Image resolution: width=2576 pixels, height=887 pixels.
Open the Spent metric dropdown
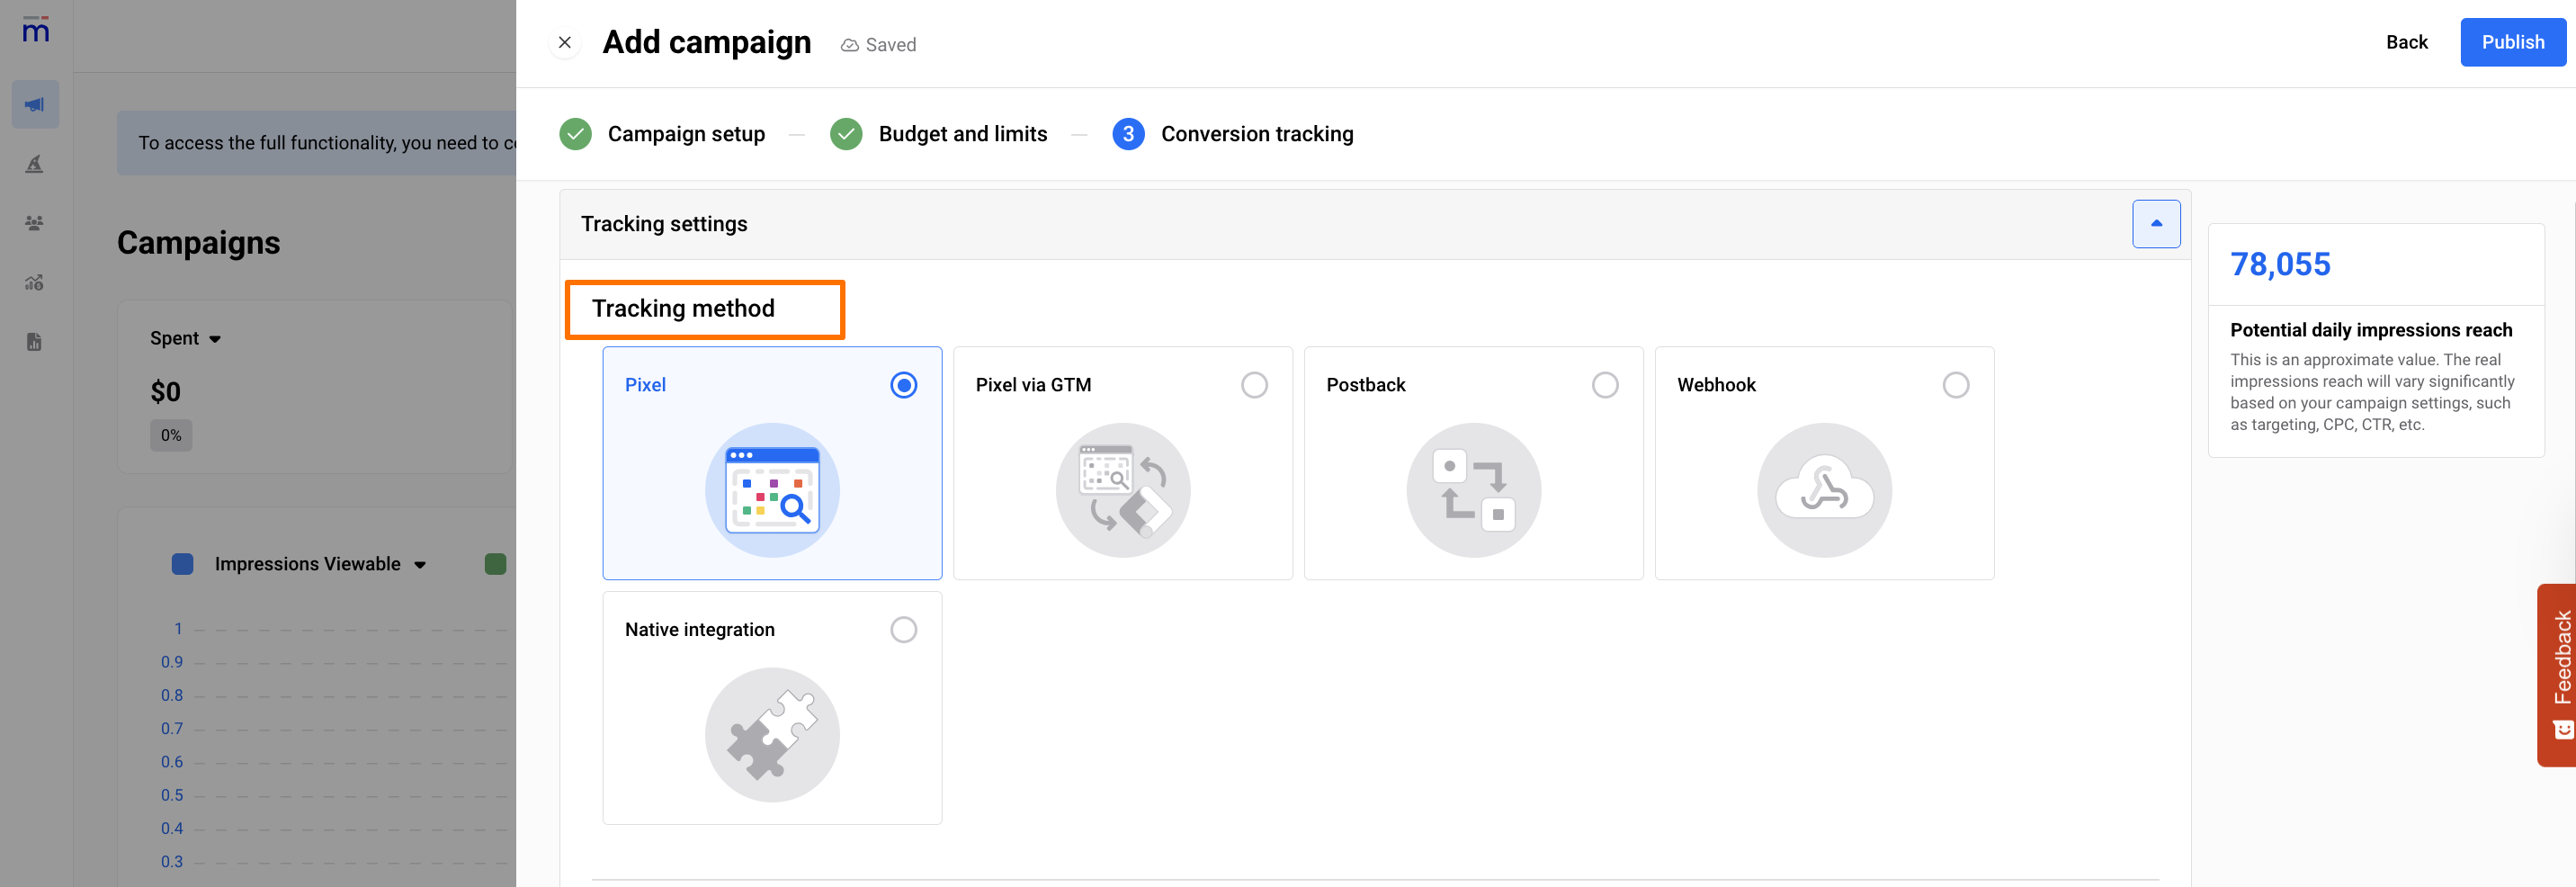coord(185,338)
